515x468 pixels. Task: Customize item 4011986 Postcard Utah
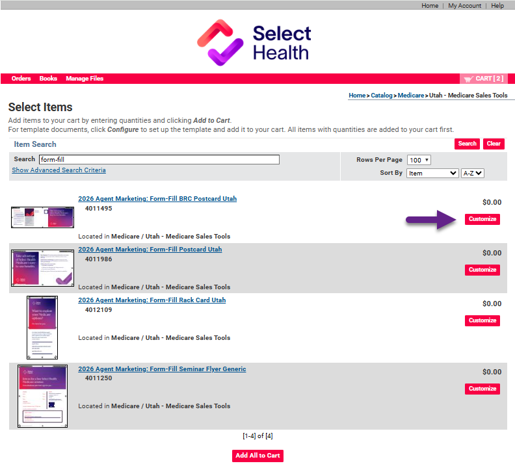click(x=482, y=270)
